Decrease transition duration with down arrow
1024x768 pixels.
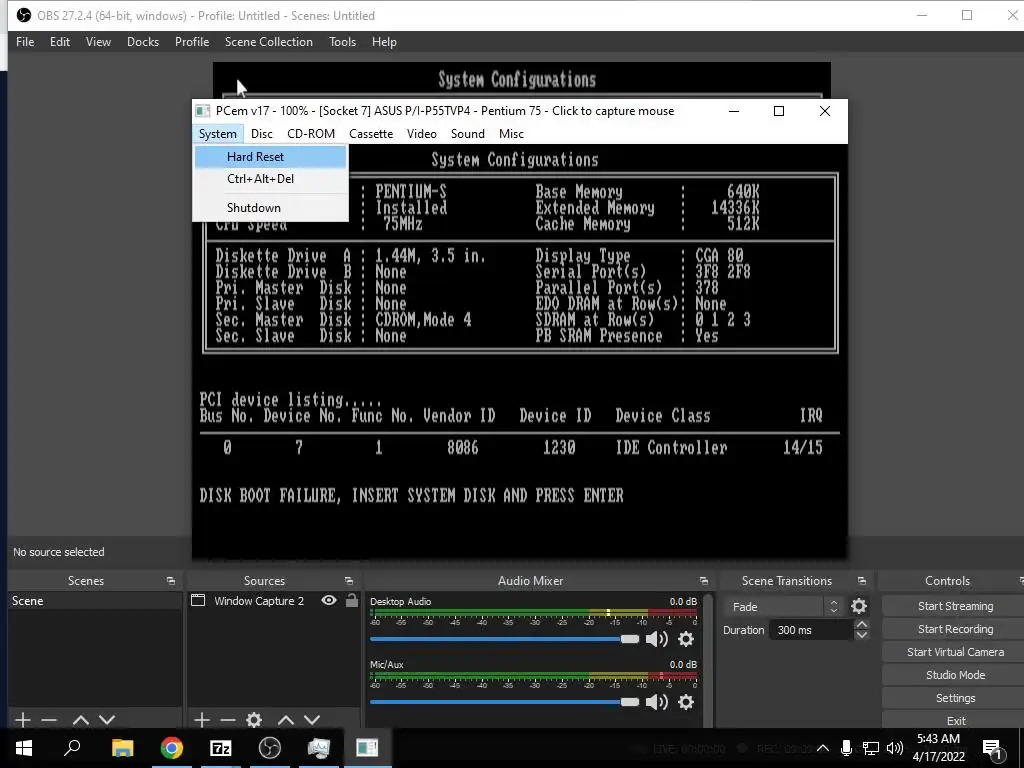click(x=861, y=635)
